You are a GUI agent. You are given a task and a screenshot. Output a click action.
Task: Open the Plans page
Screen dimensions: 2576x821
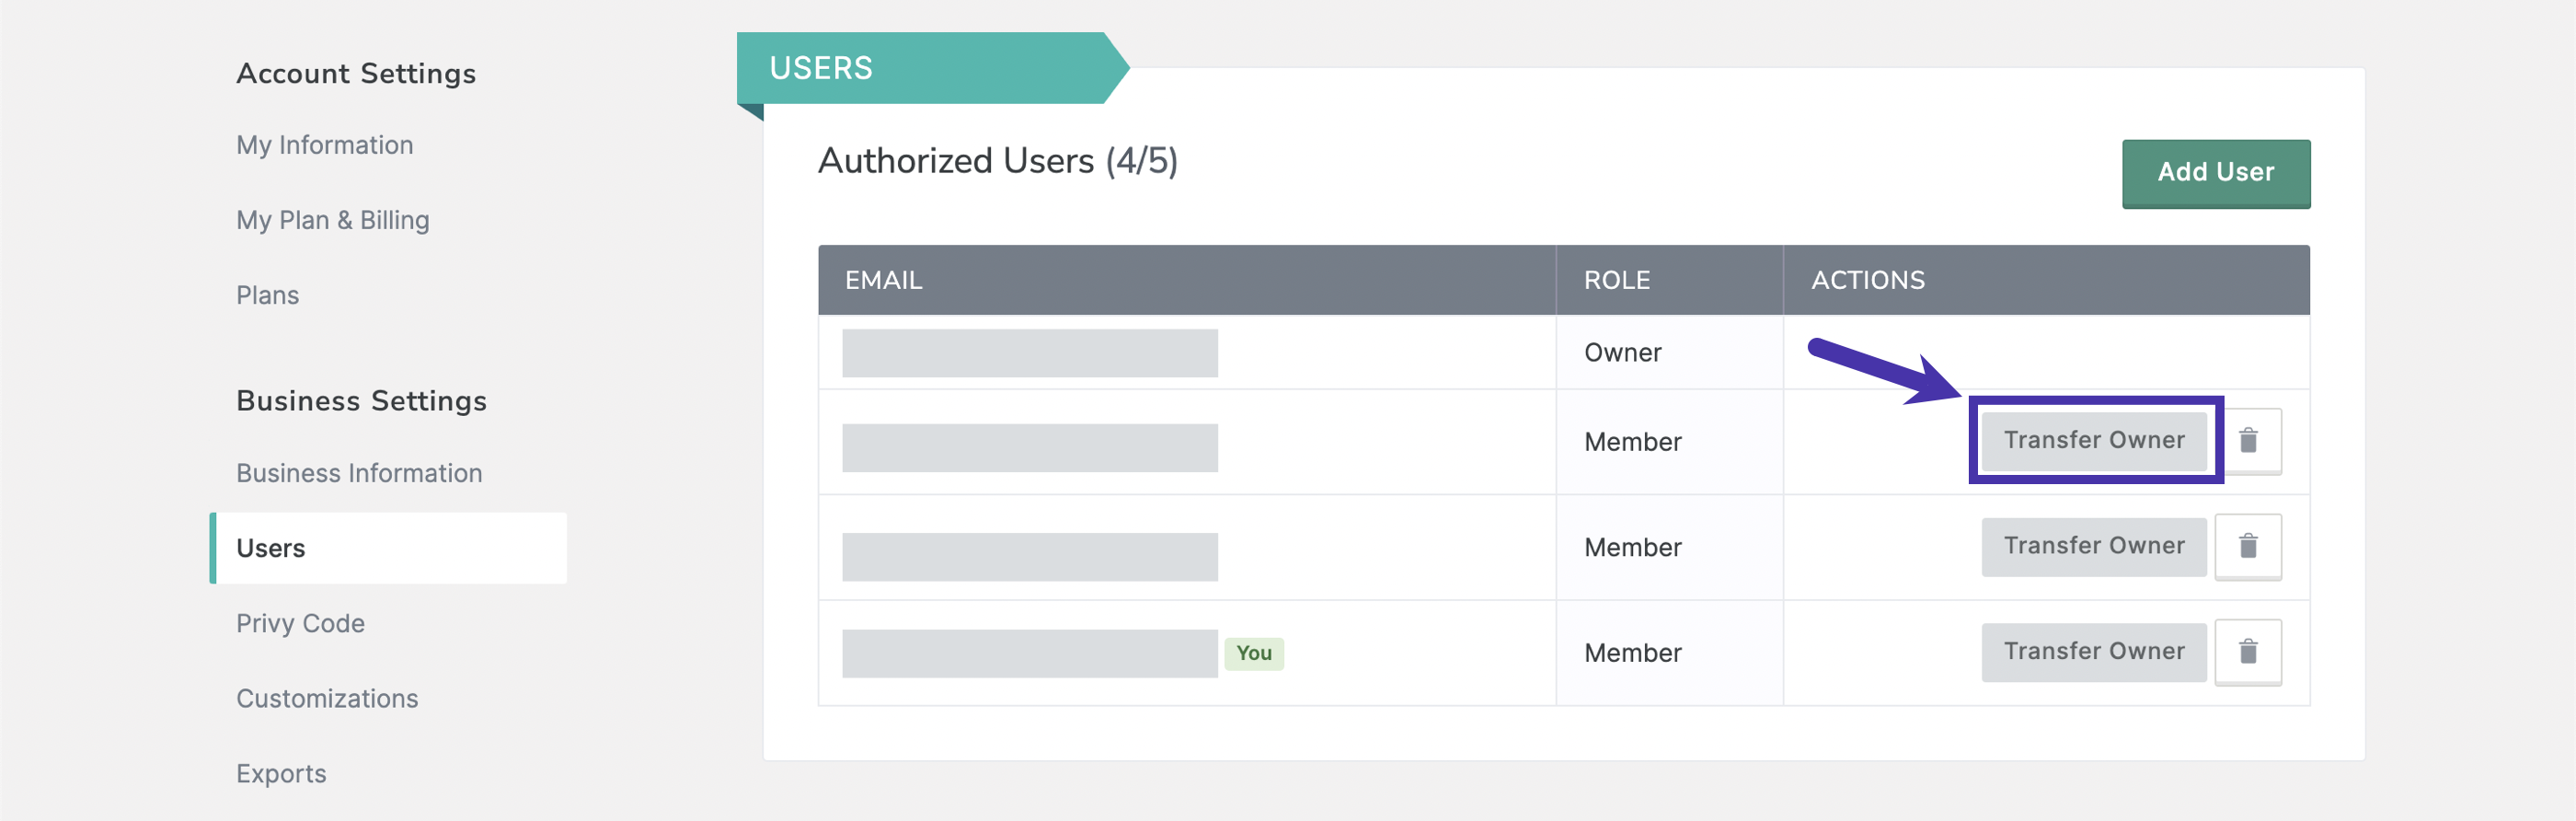267,295
